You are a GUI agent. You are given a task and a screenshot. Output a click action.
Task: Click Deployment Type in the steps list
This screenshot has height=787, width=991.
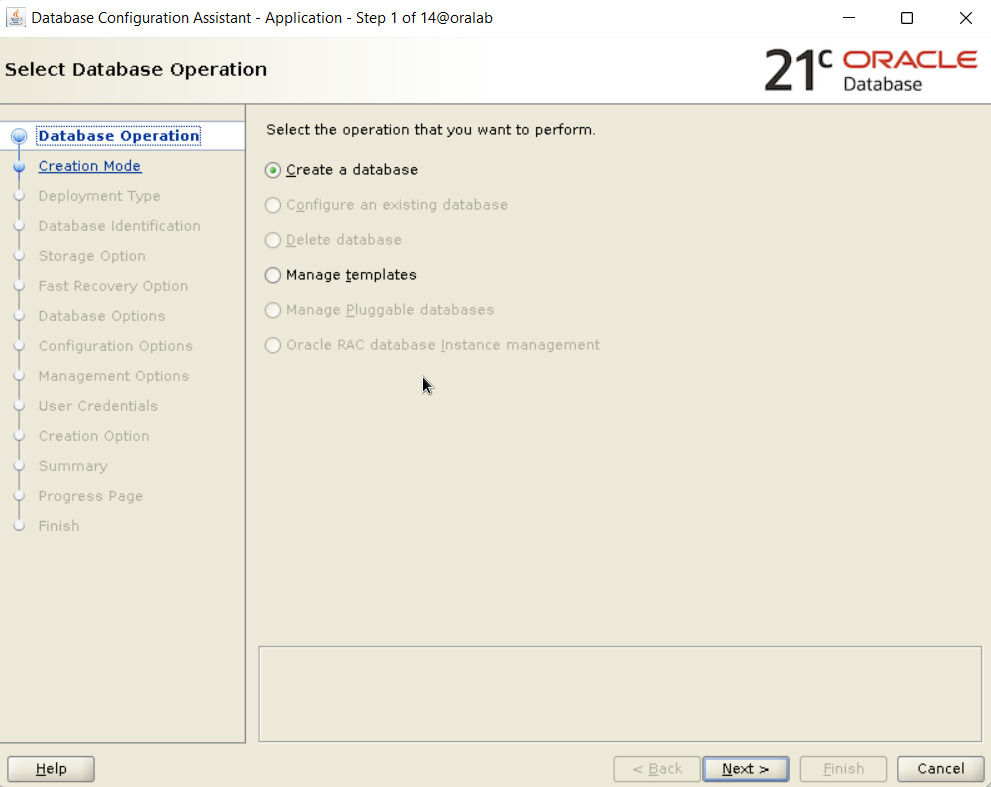coord(99,196)
